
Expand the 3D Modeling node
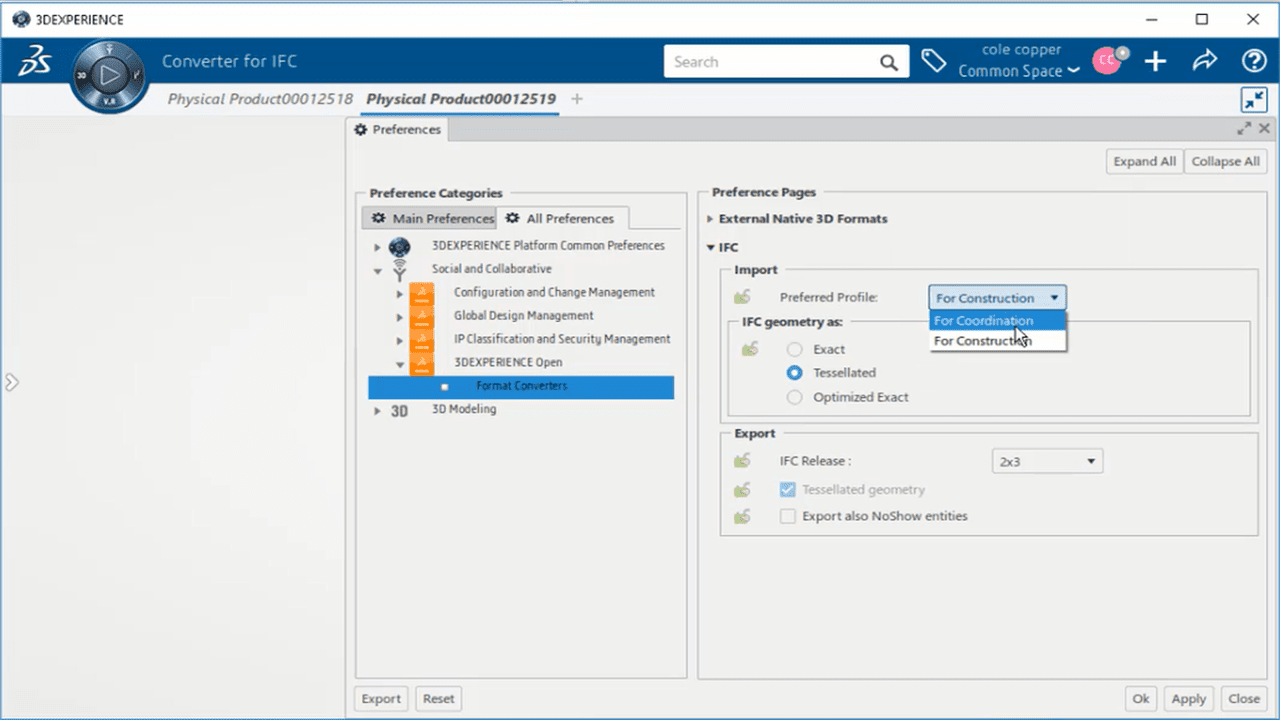click(377, 410)
